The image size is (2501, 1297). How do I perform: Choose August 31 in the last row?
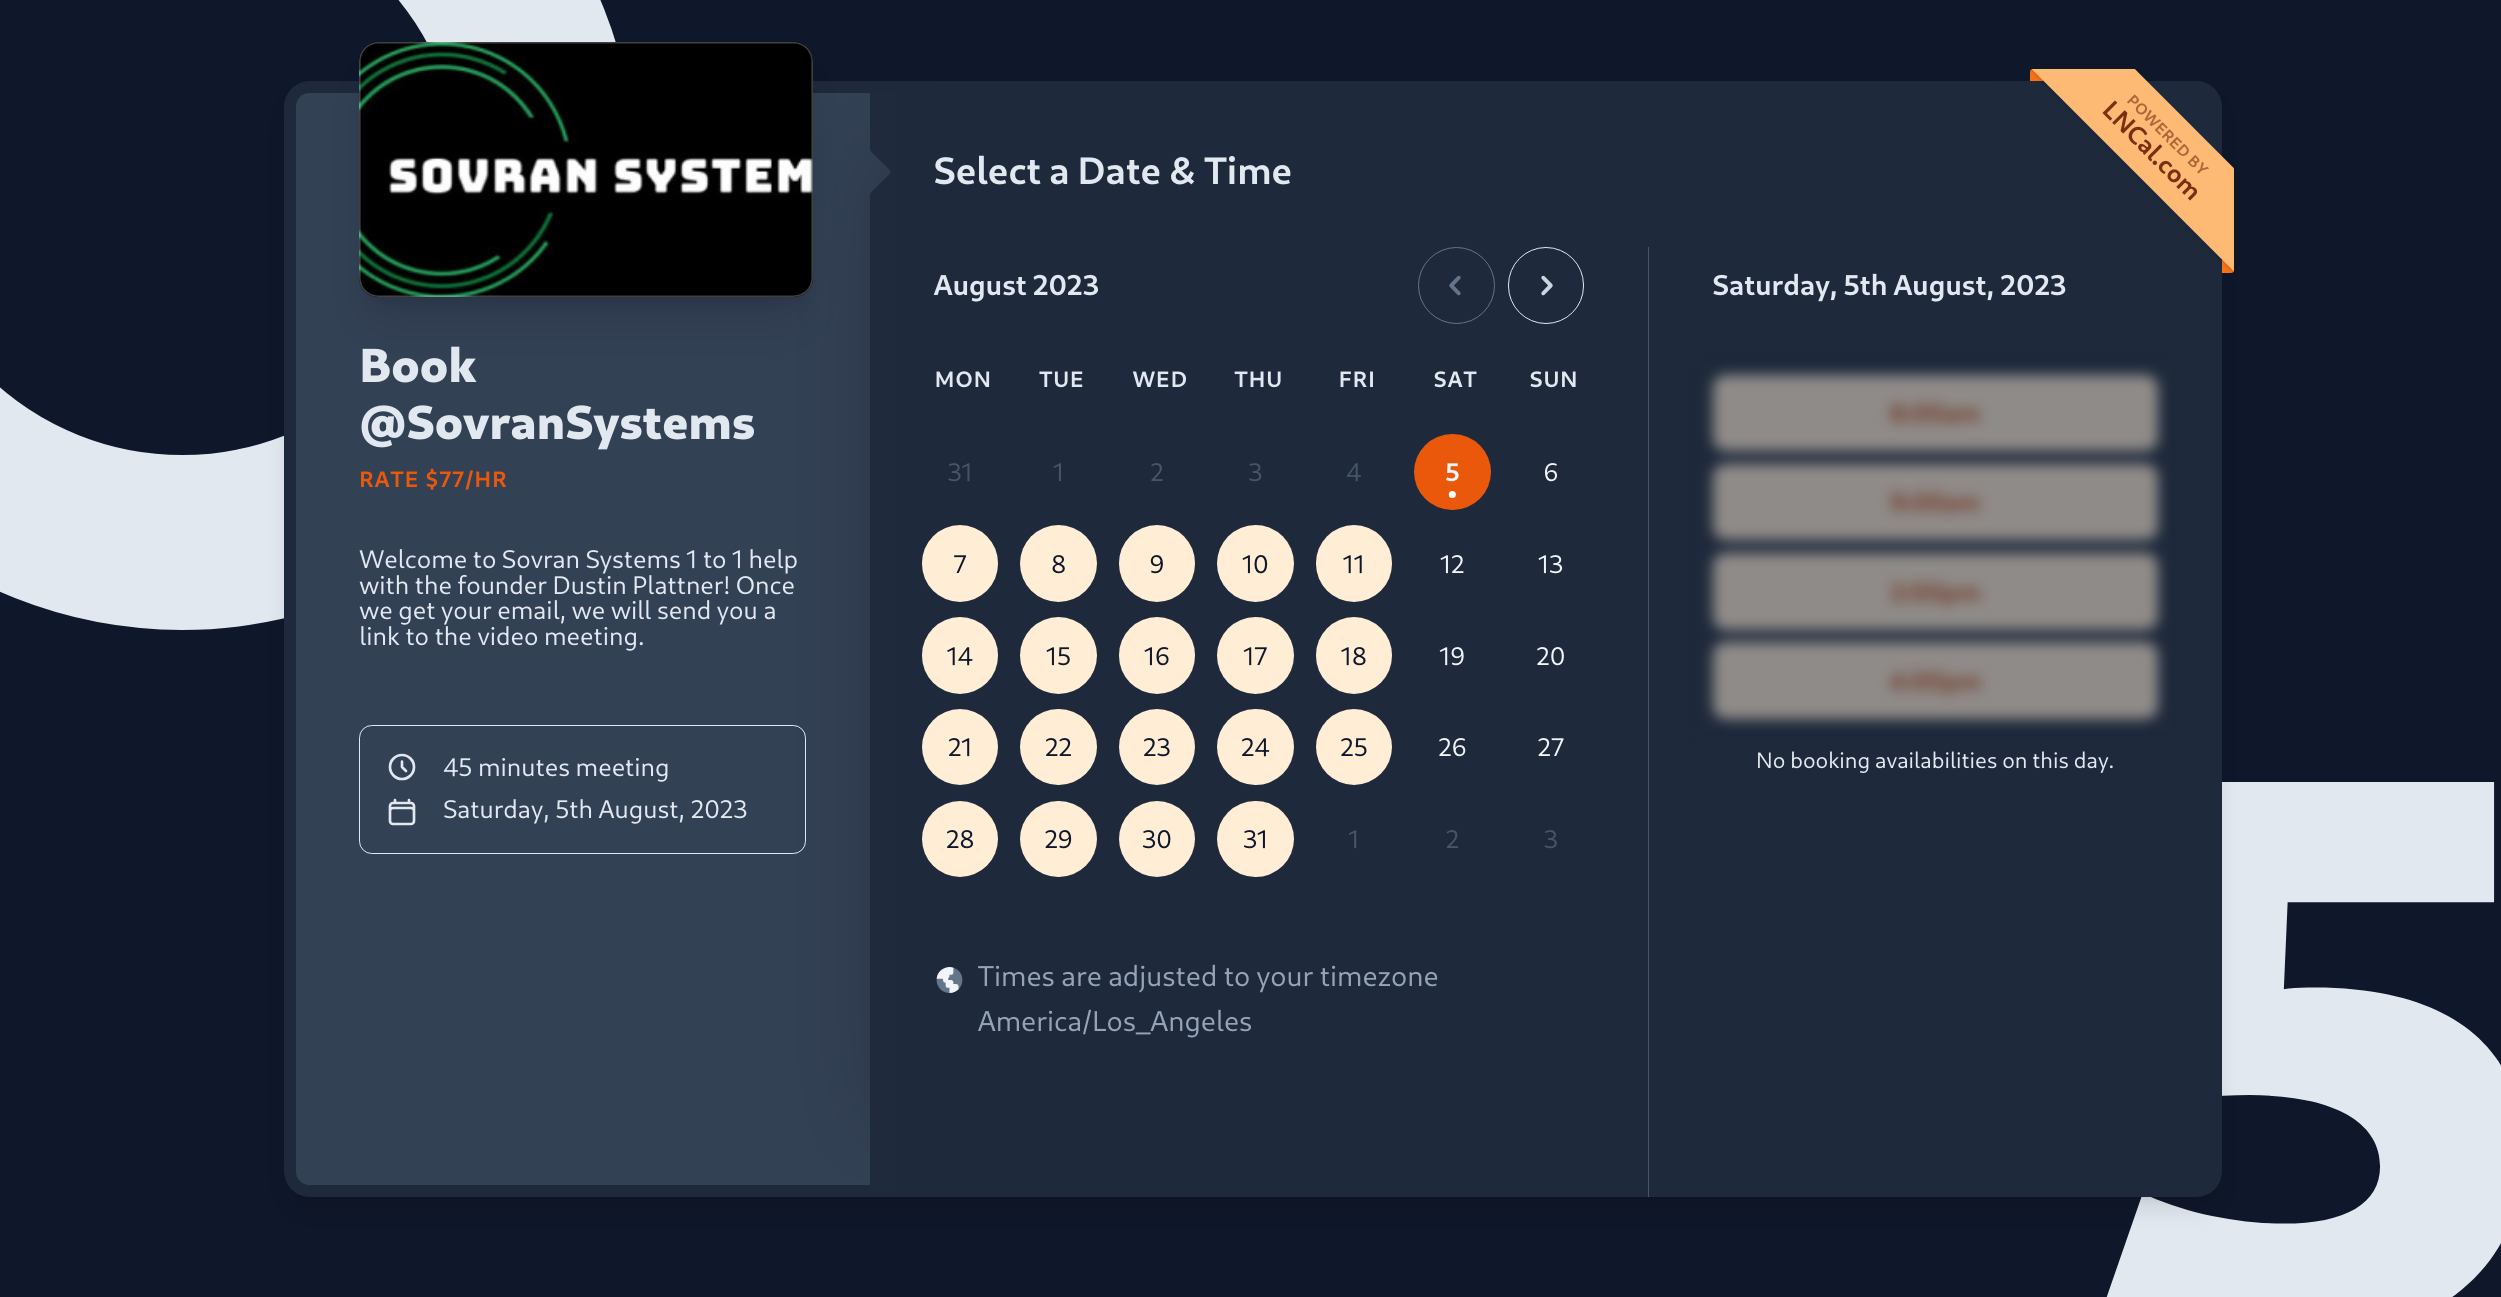coord(1255,839)
